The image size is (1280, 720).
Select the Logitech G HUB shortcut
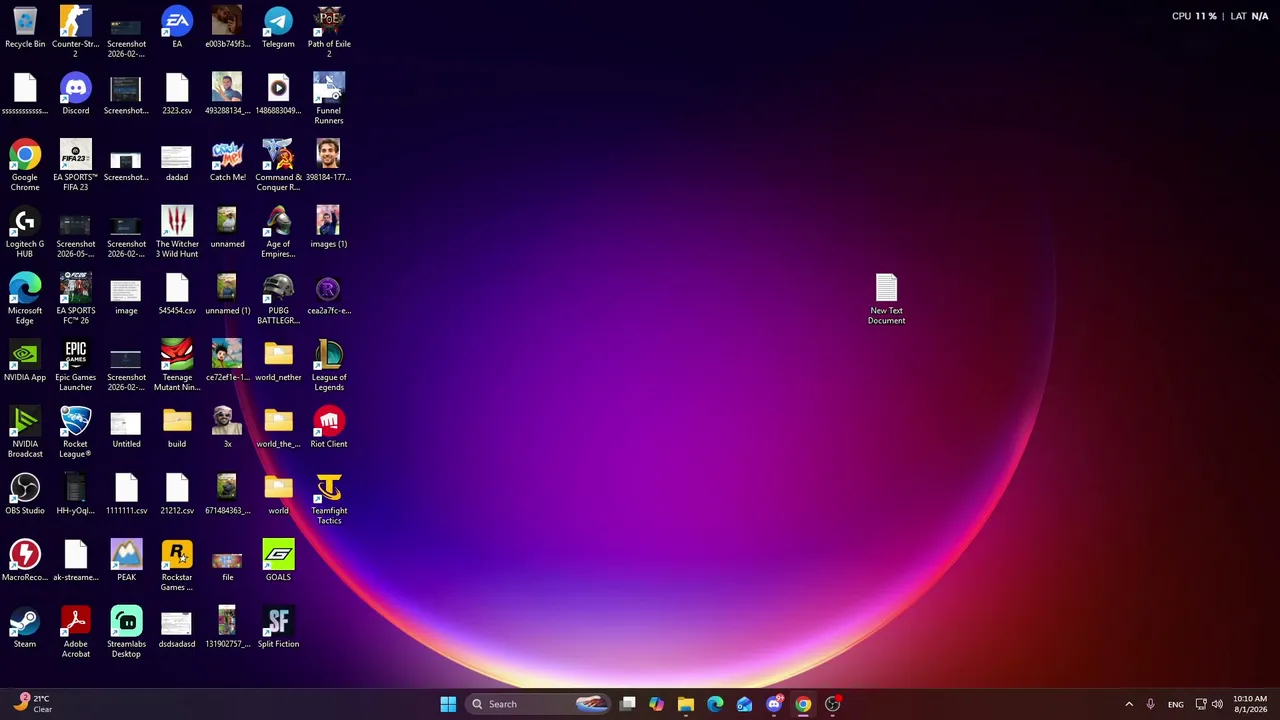point(25,233)
